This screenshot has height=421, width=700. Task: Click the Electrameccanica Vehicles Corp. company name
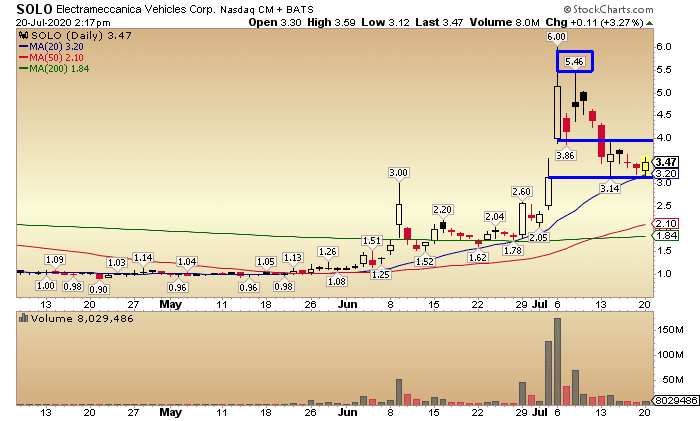pyautogui.click(x=135, y=9)
